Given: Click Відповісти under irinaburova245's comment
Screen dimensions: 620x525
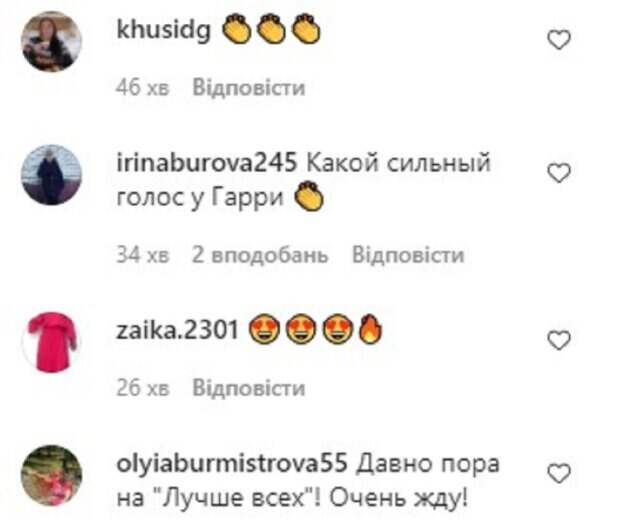Looking at the screenshot, I should point(408,255).
